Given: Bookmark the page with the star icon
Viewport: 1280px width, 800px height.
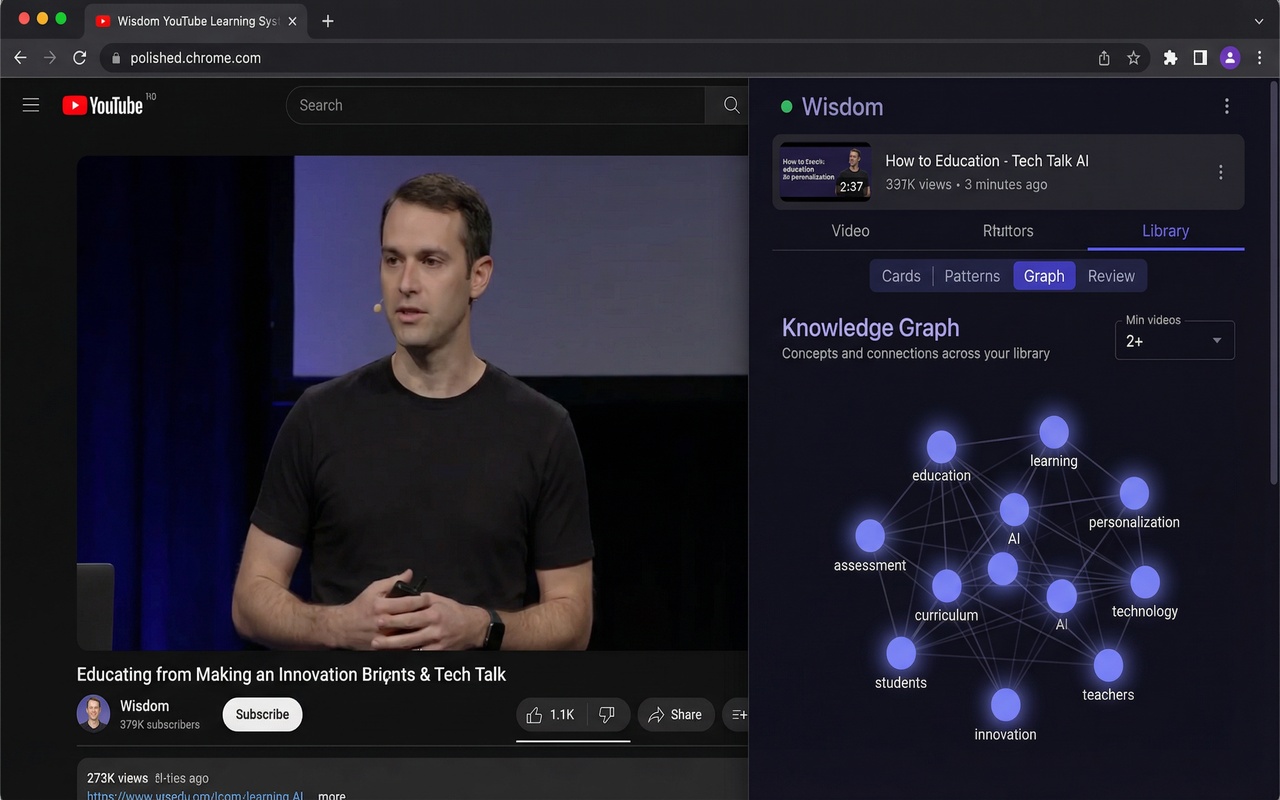Looking at the screenshot, I should click(x=1134, y=57).
